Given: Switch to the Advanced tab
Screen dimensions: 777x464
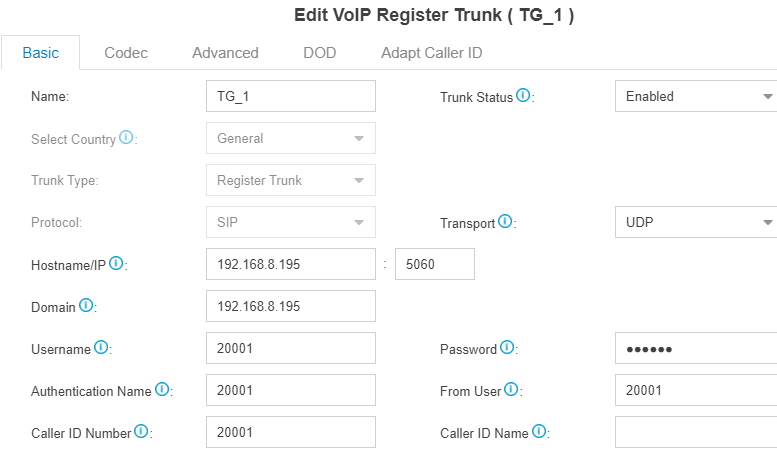Looking at the screenshot, I should click(225, 53).
